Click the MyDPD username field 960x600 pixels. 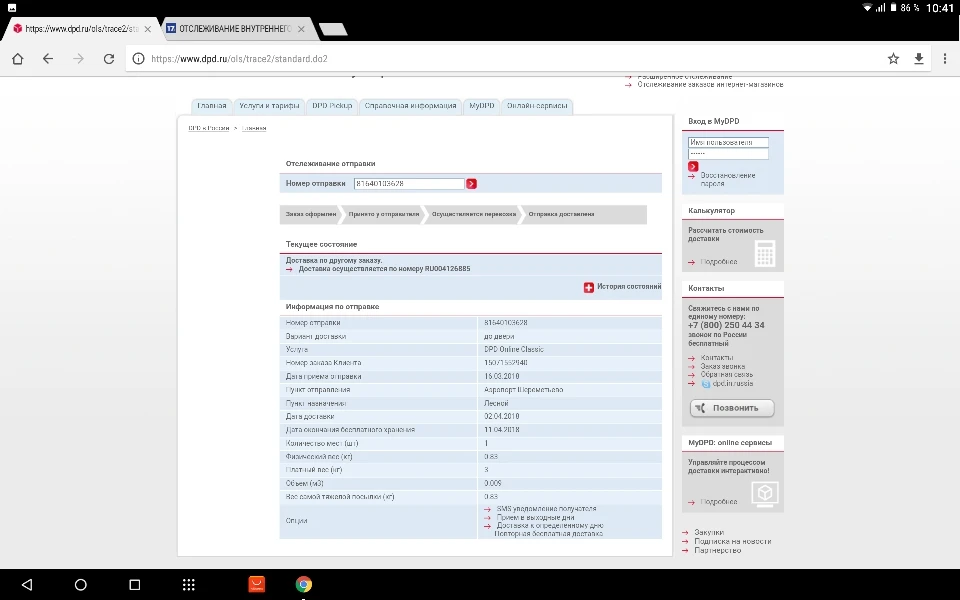click(x=728, y=142)
